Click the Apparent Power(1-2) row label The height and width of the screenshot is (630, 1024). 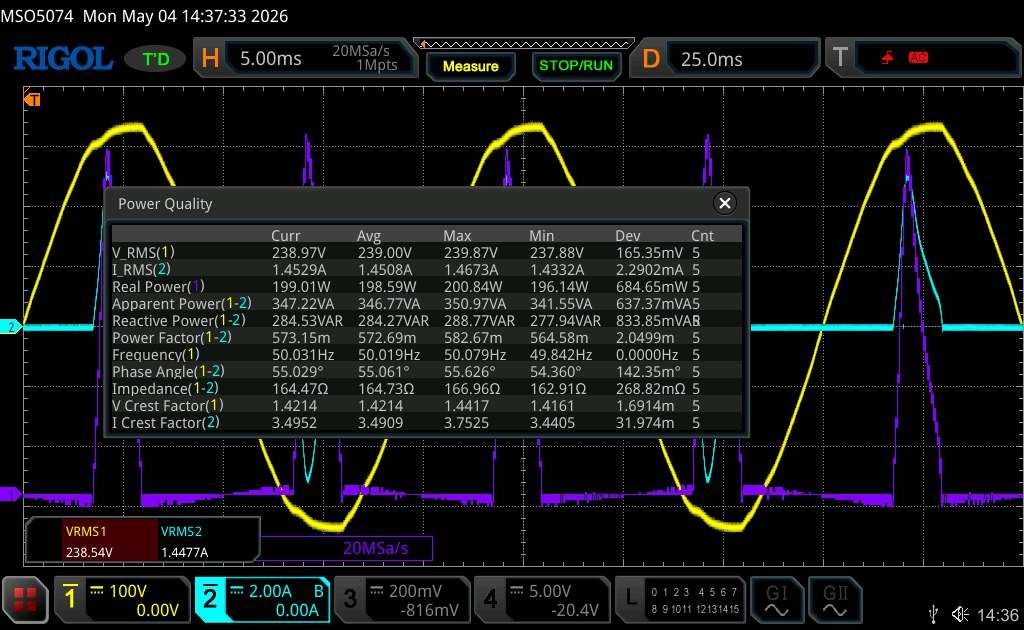[182, 303]
